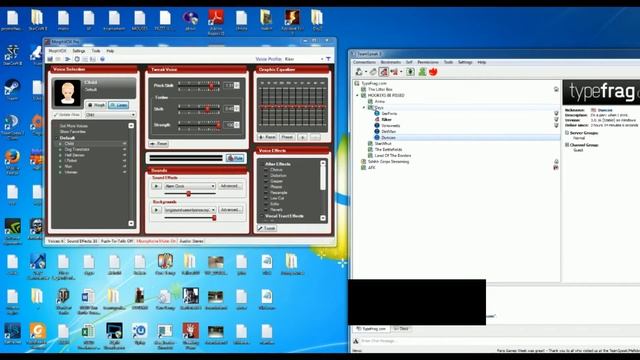
Task: Click the Pitch Shift slider handle
Action: click(x=211, y=86)
